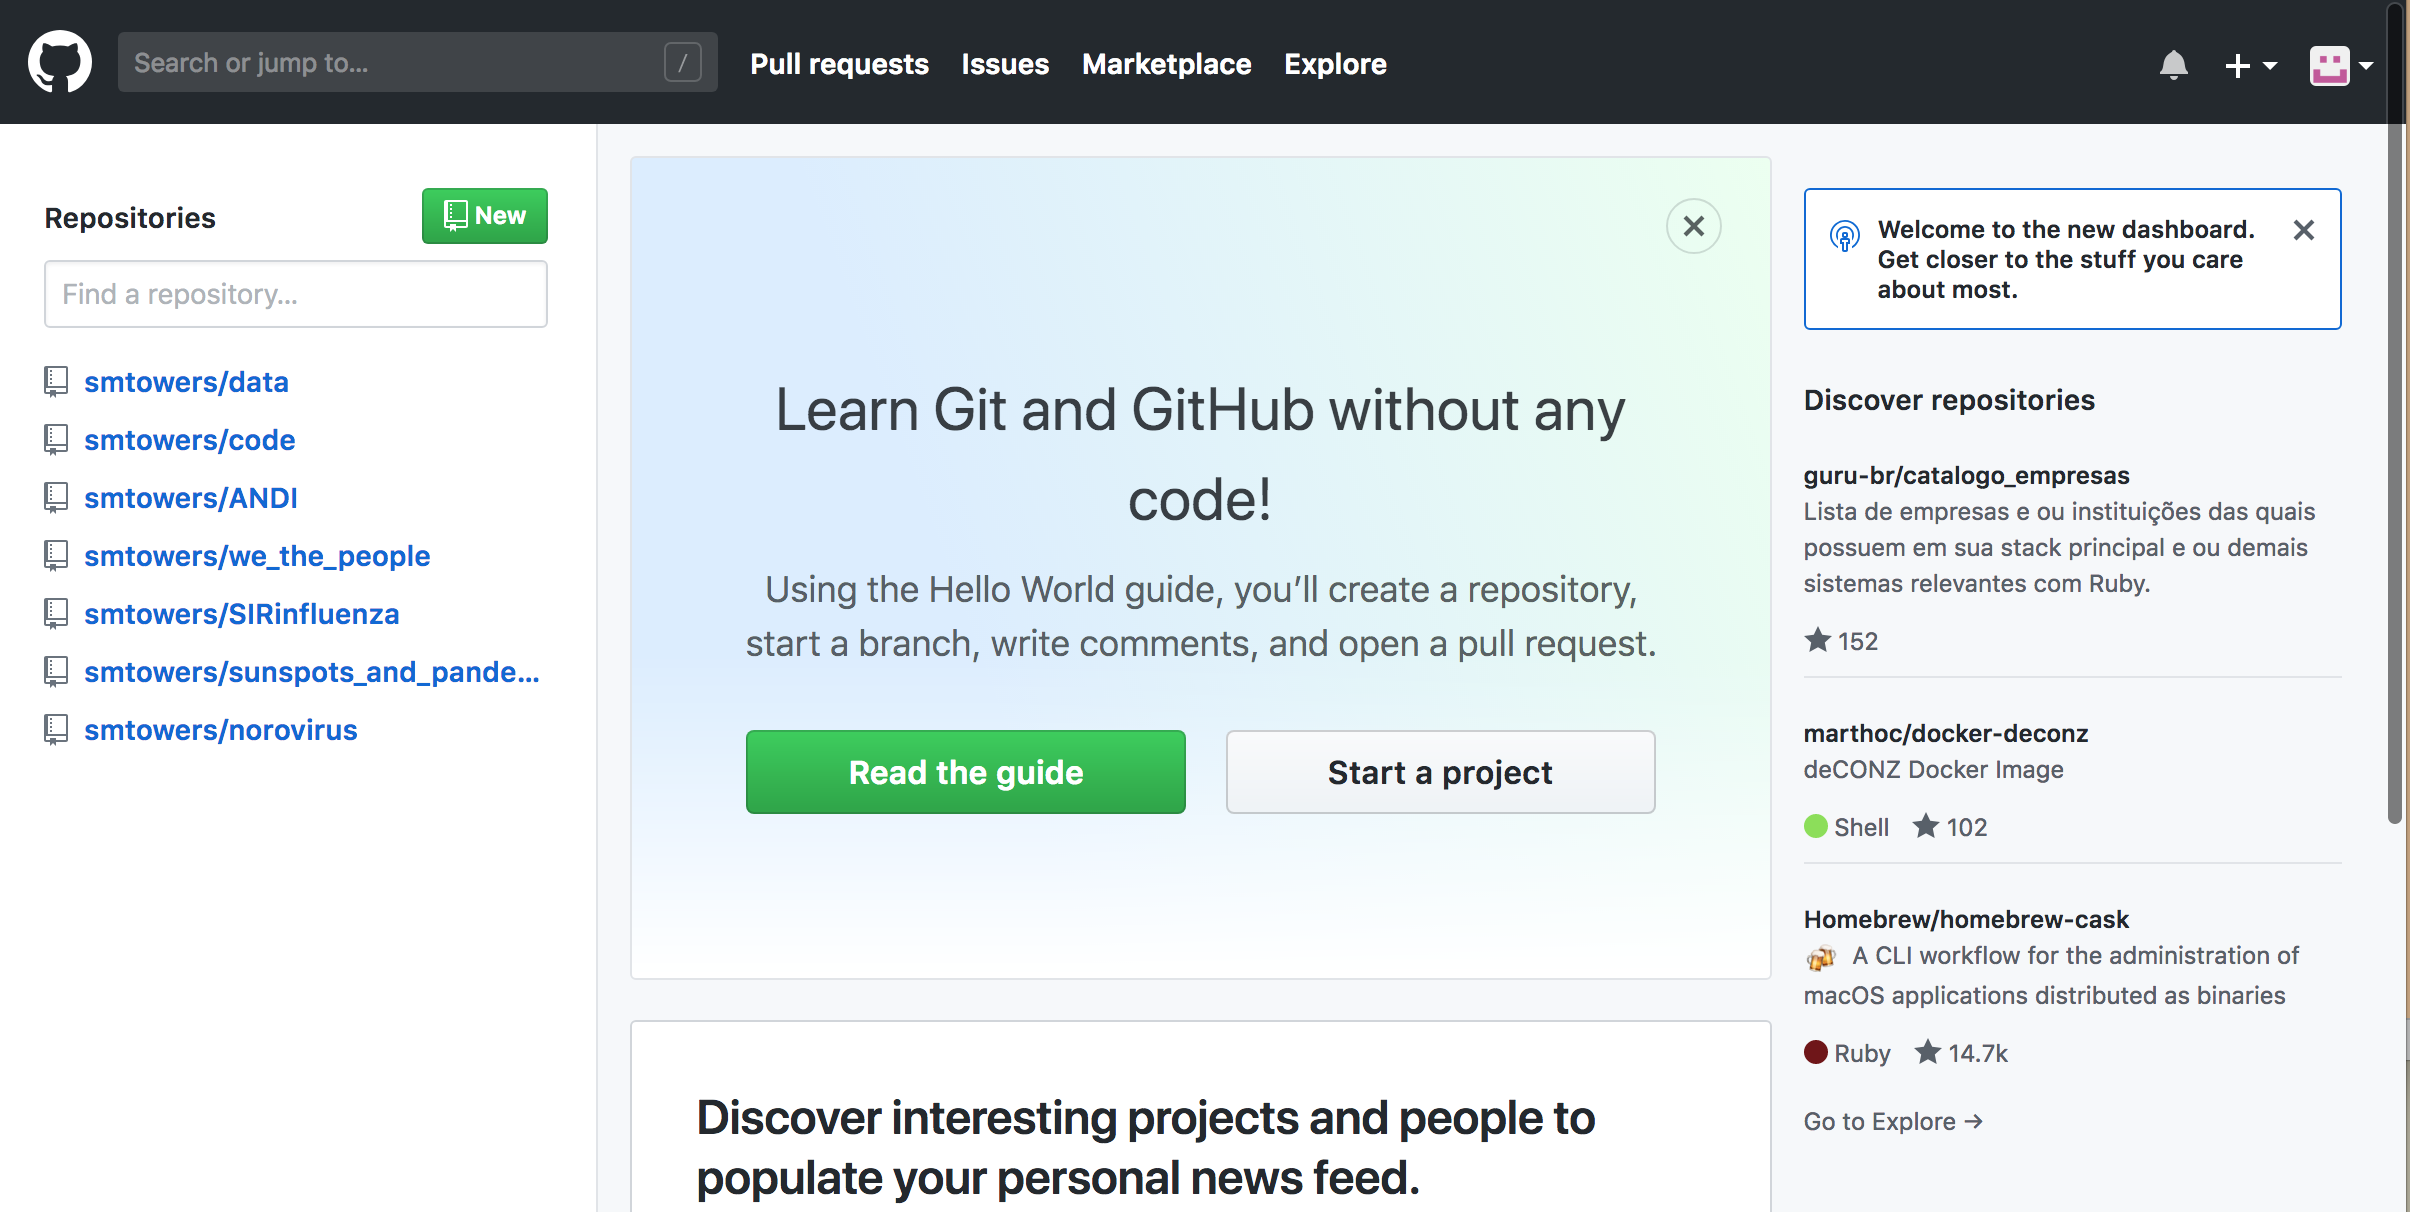
Task: Click the Learn Git and GitHub heading
Action: pyautogui.click(x=1200, y=454)
